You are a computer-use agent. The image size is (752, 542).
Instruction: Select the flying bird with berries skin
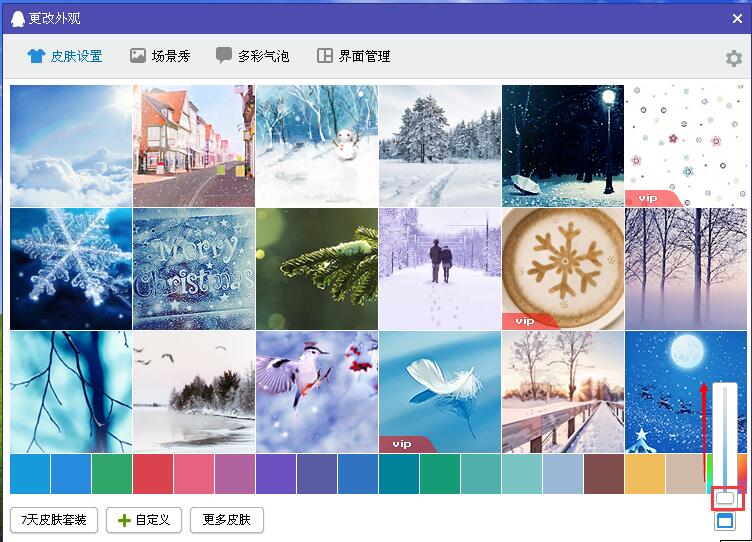317,392
